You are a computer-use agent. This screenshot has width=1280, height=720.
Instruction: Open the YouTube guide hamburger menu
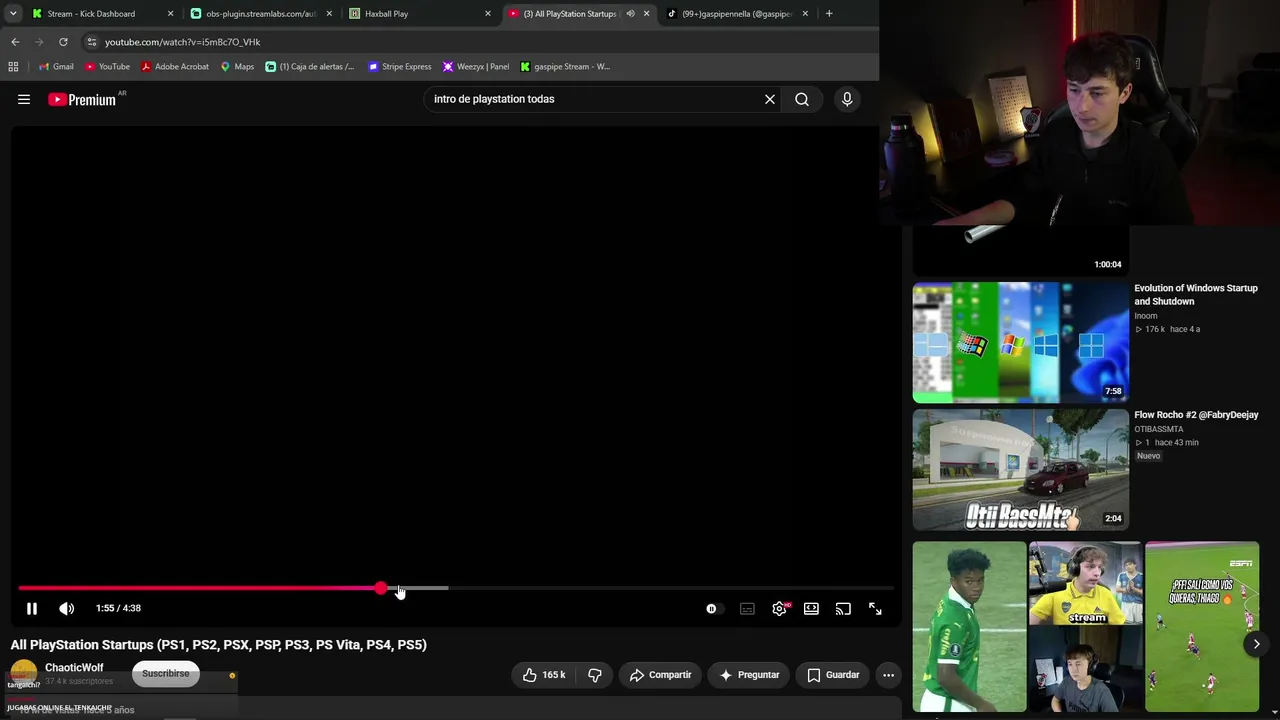[24, 99]
